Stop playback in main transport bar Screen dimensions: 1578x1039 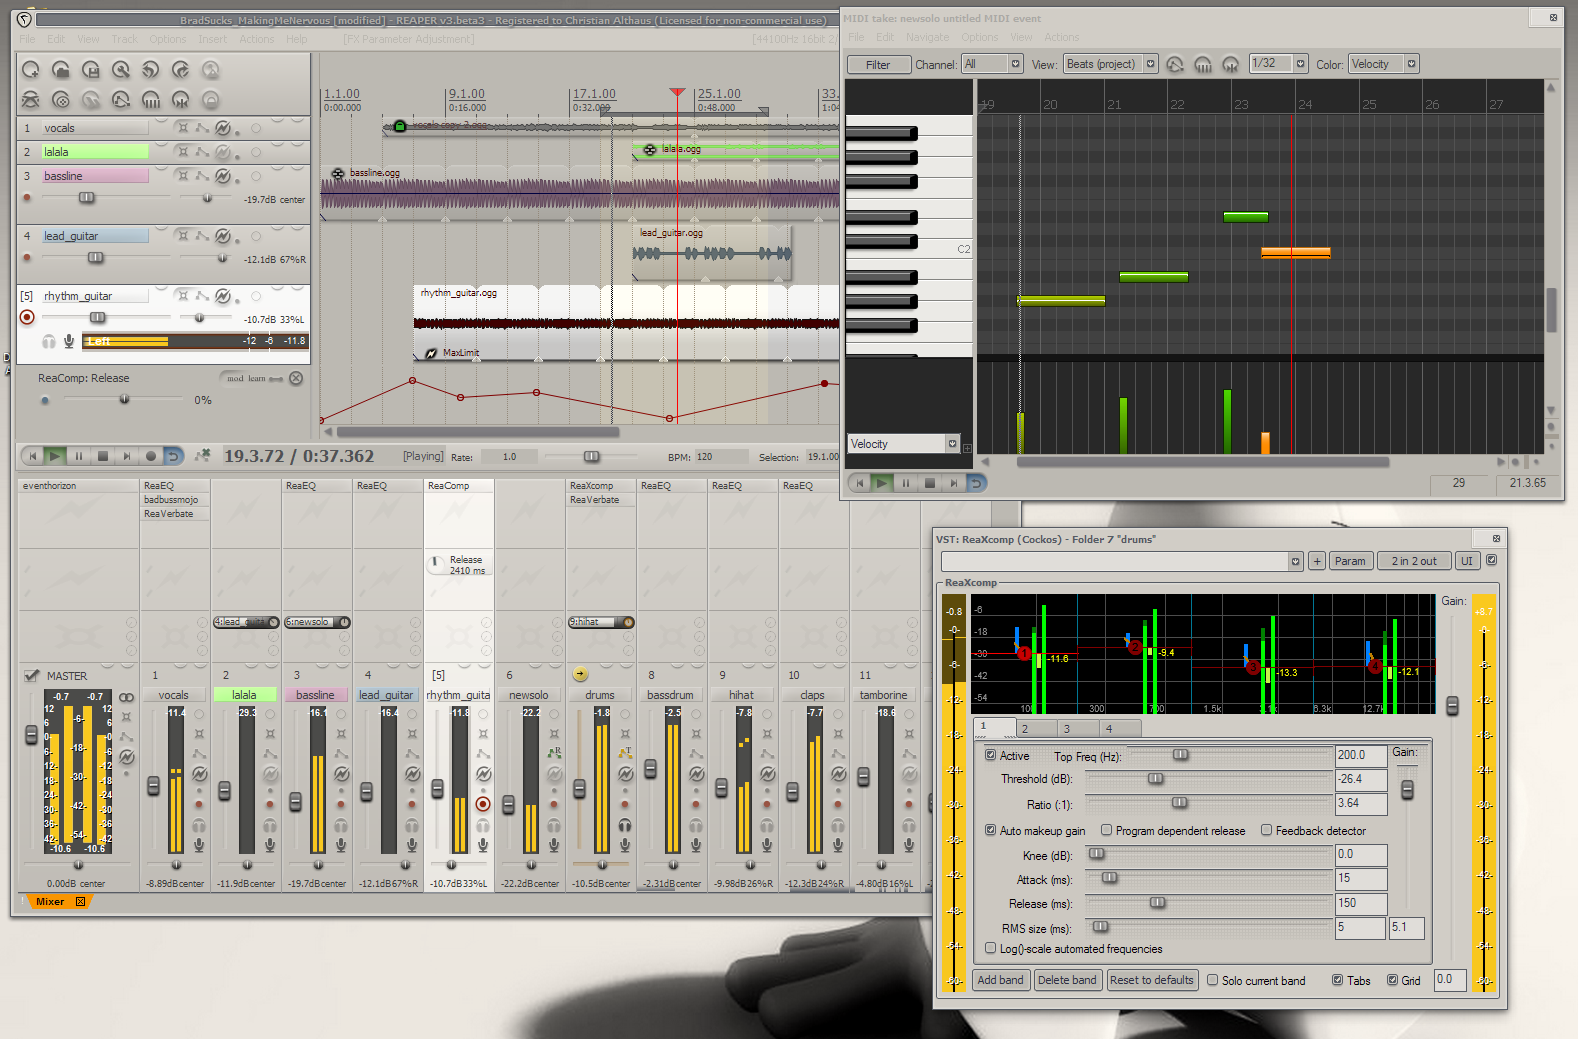103,456
